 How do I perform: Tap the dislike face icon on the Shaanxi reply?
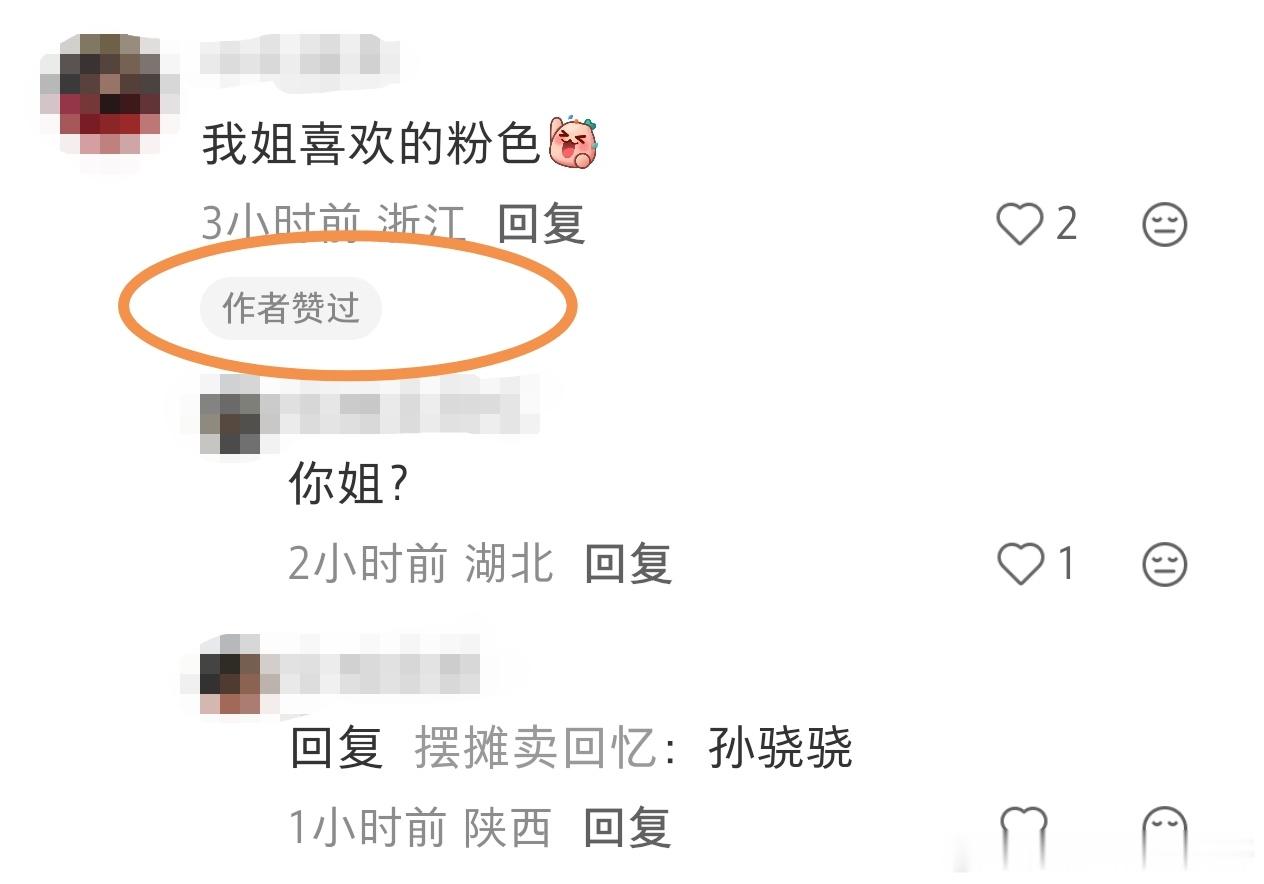pyautogui.click(x=1165, y=828)
